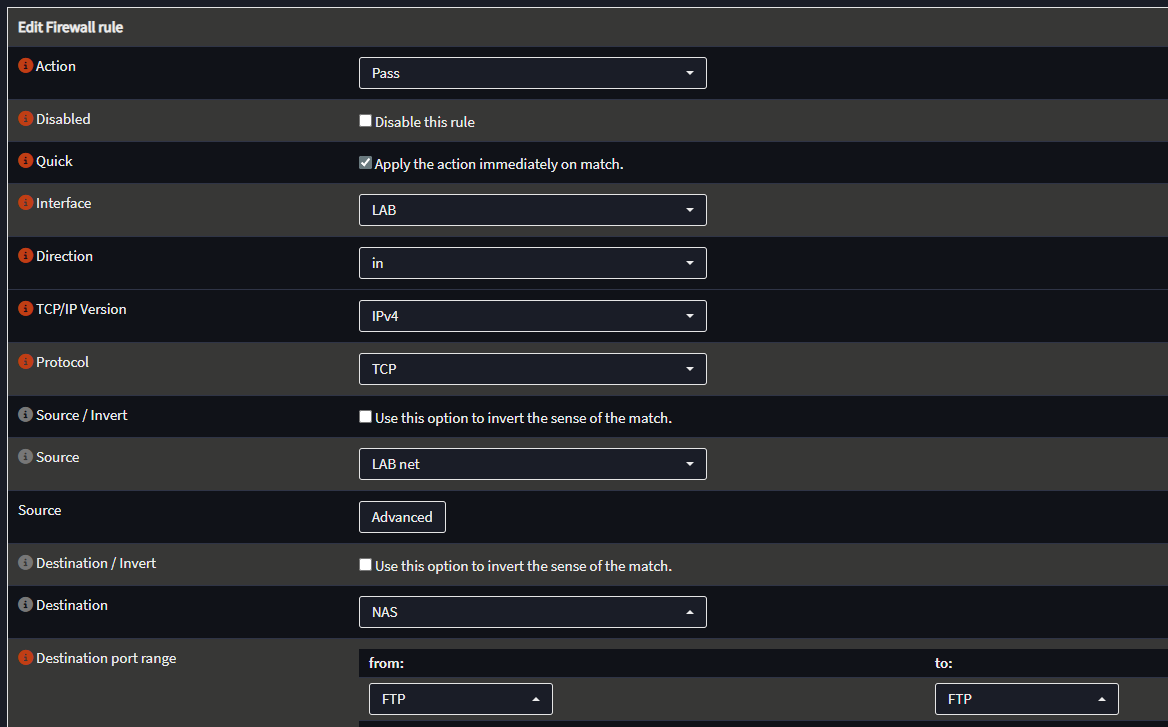Image resolution: width=1168 pixels, height=727 pixels.
Task: Click the info icon beside Interface
Action: pos(25,203)
